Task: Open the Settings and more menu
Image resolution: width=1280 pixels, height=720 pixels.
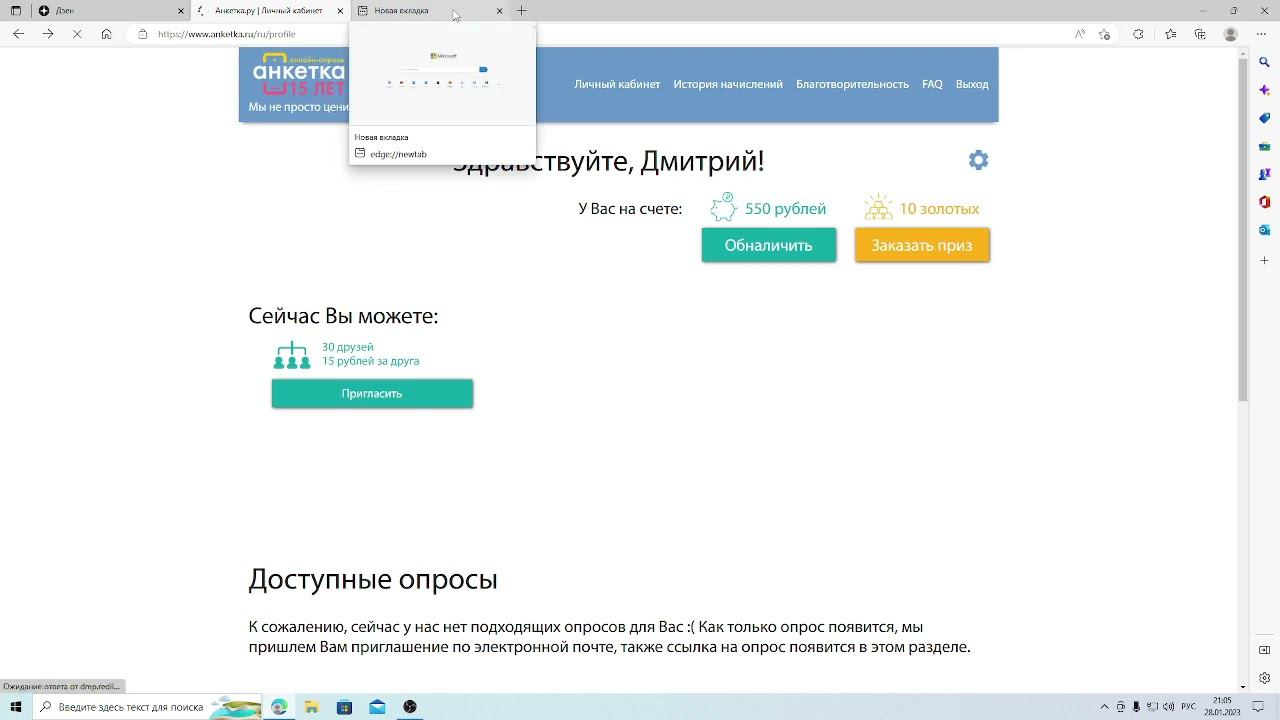Action: coord(1262,34)
